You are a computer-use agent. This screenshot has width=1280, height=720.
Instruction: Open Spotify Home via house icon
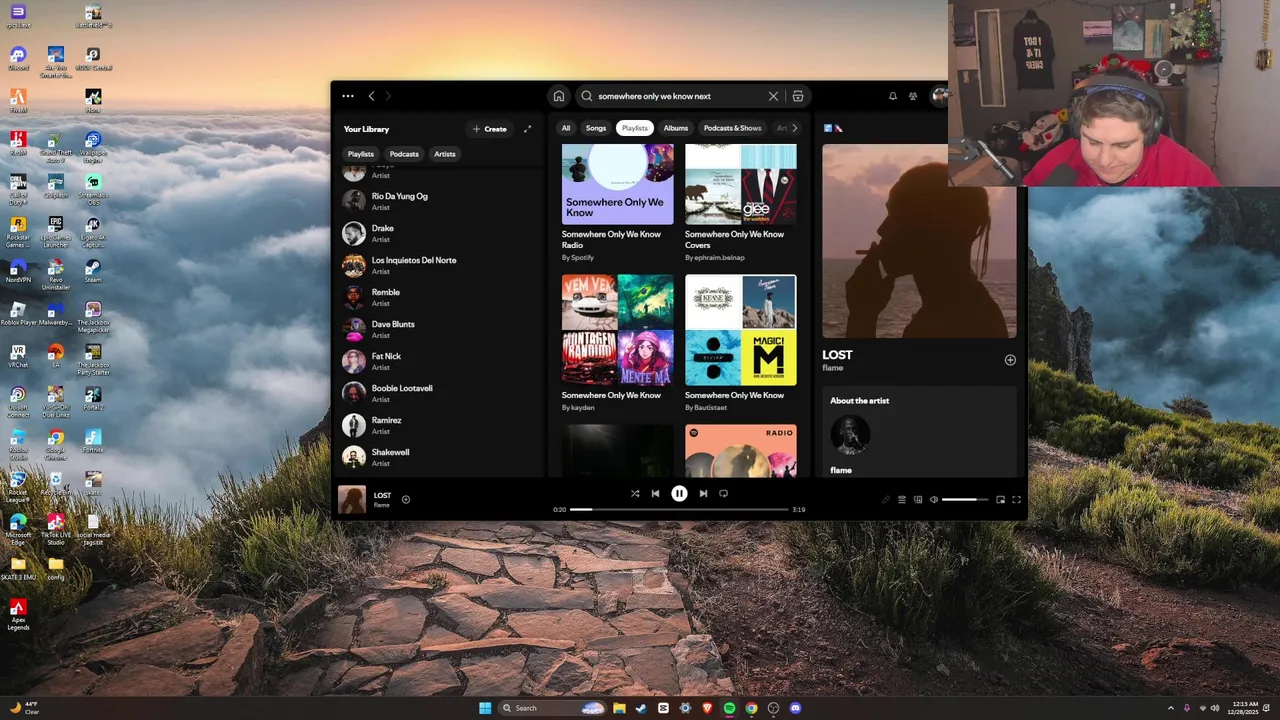point(559,96)
